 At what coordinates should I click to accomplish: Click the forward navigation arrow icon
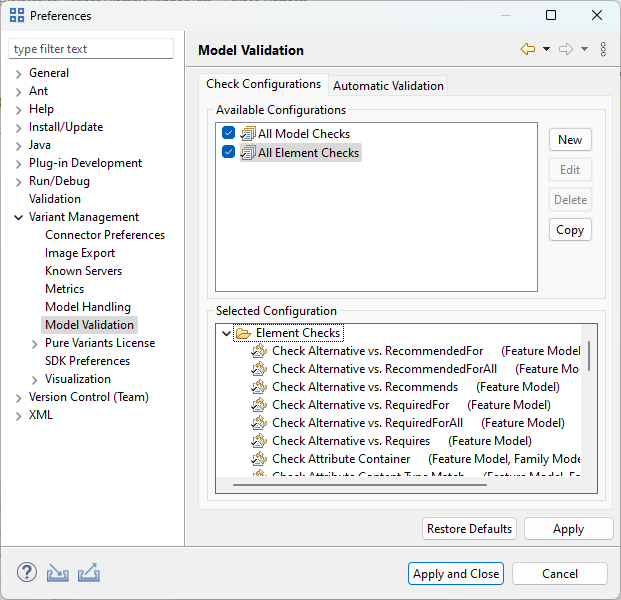tap(566, 49)
